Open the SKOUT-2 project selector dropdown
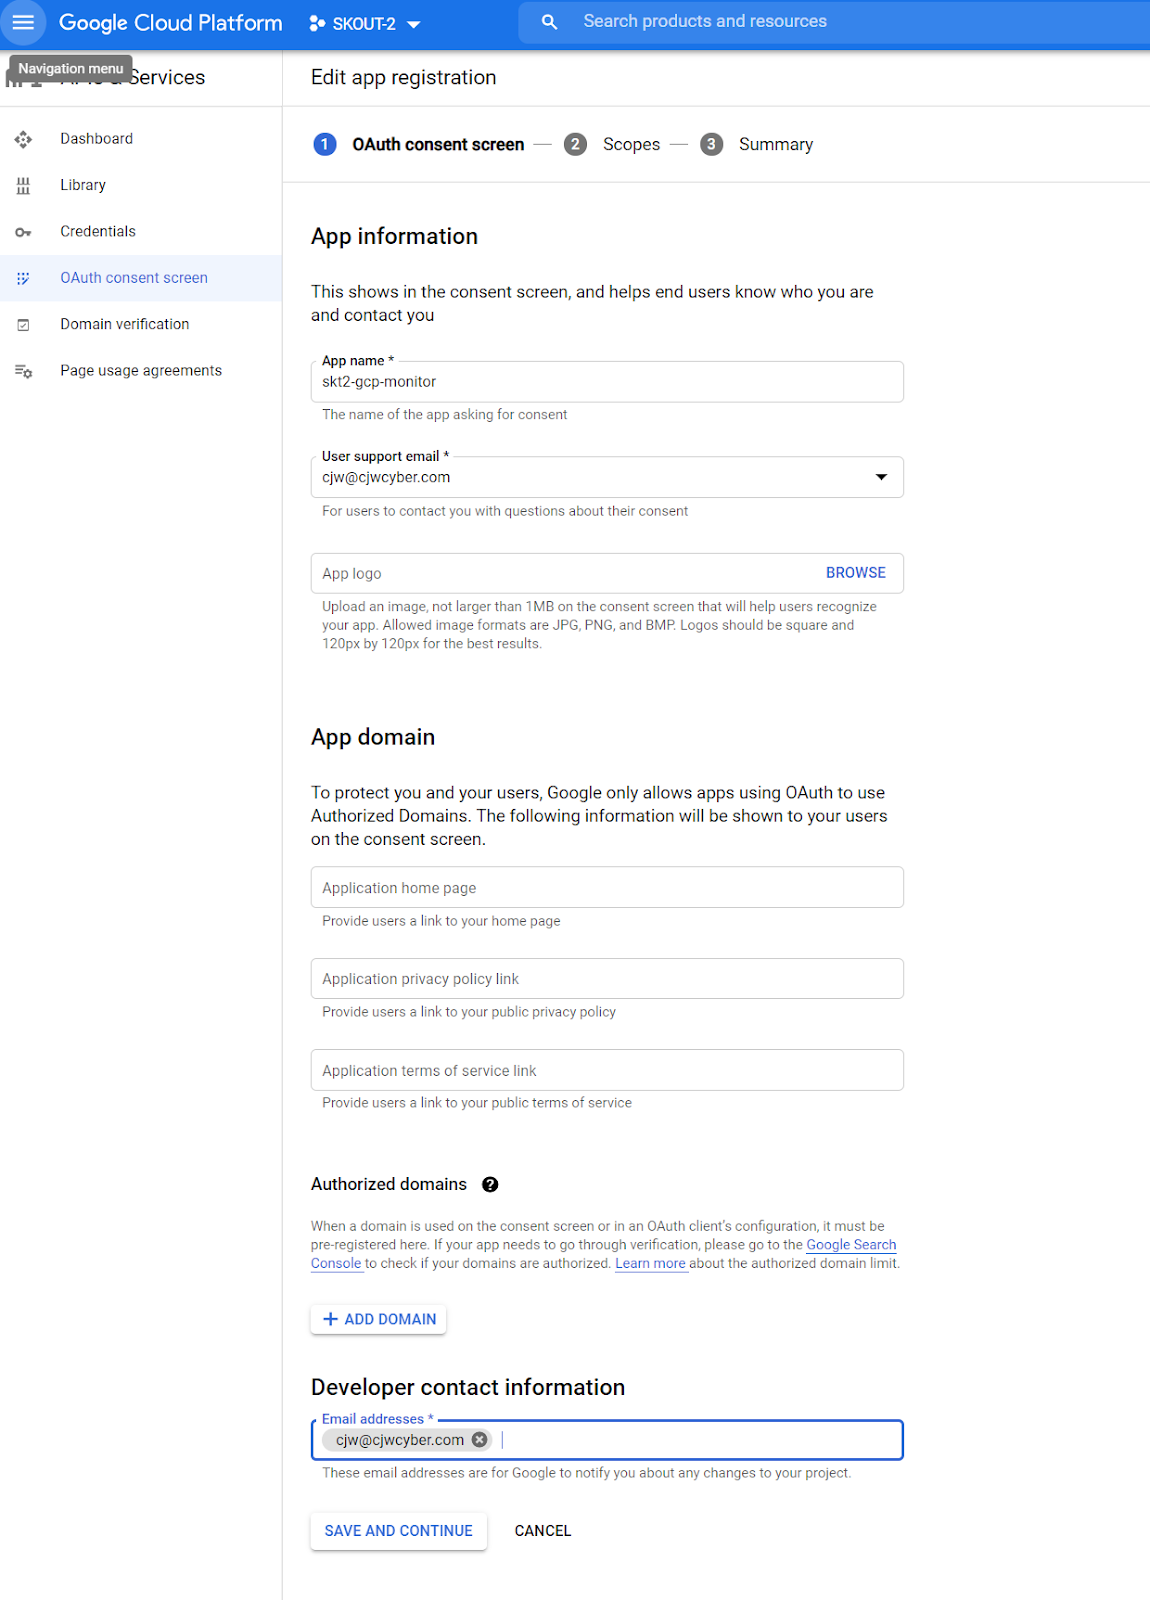The height and width of the screenshot is (1600, 1150). [365, 24]
